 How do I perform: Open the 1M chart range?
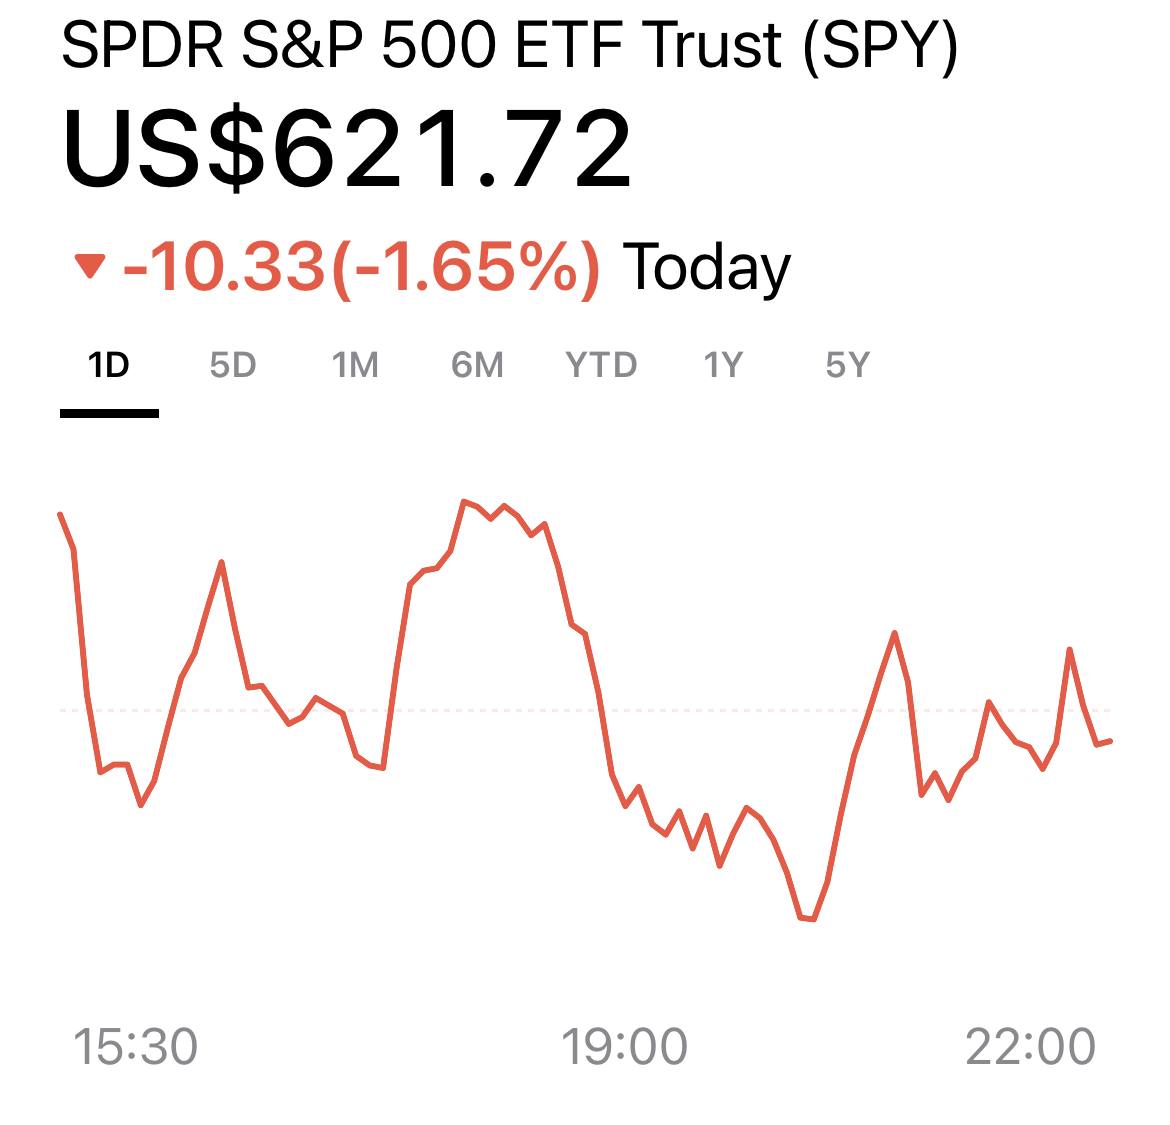click(x=355, y=366)
